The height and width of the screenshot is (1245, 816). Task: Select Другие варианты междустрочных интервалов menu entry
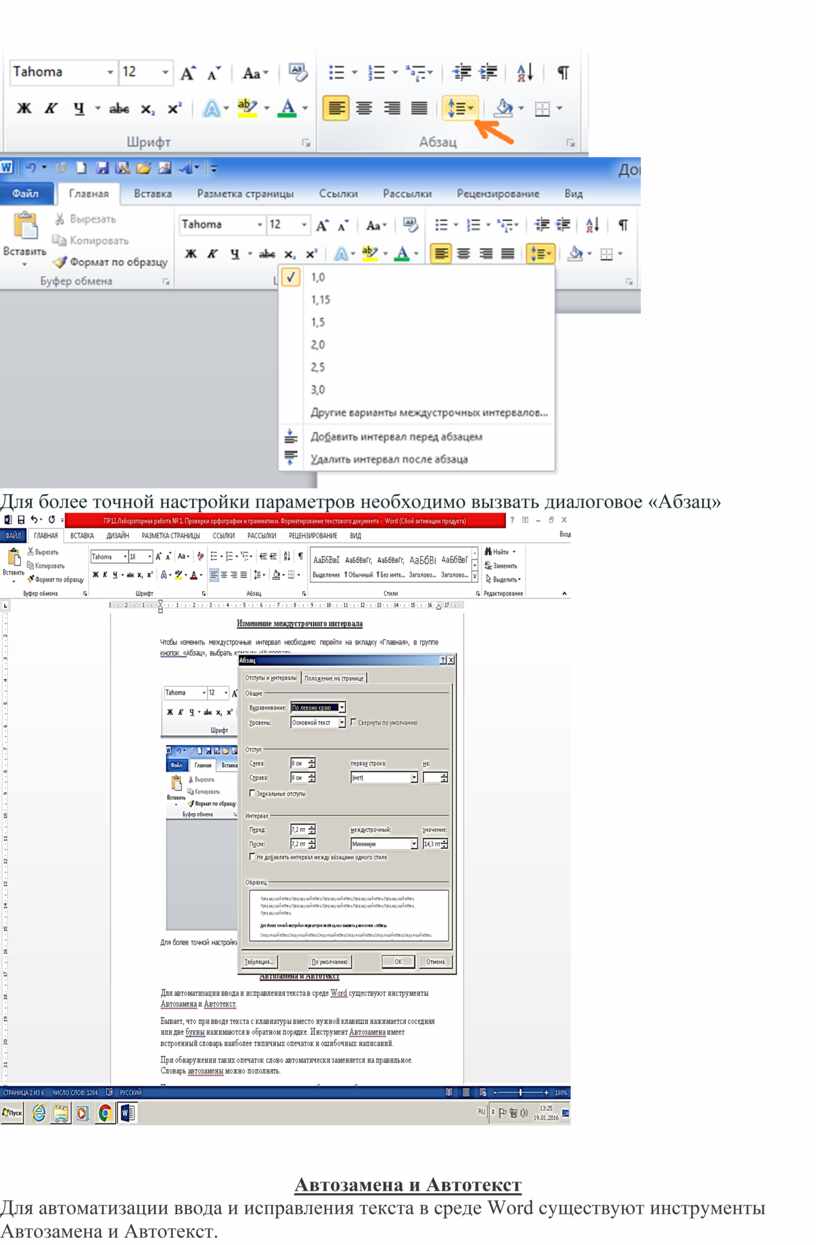tap(429, 412)
